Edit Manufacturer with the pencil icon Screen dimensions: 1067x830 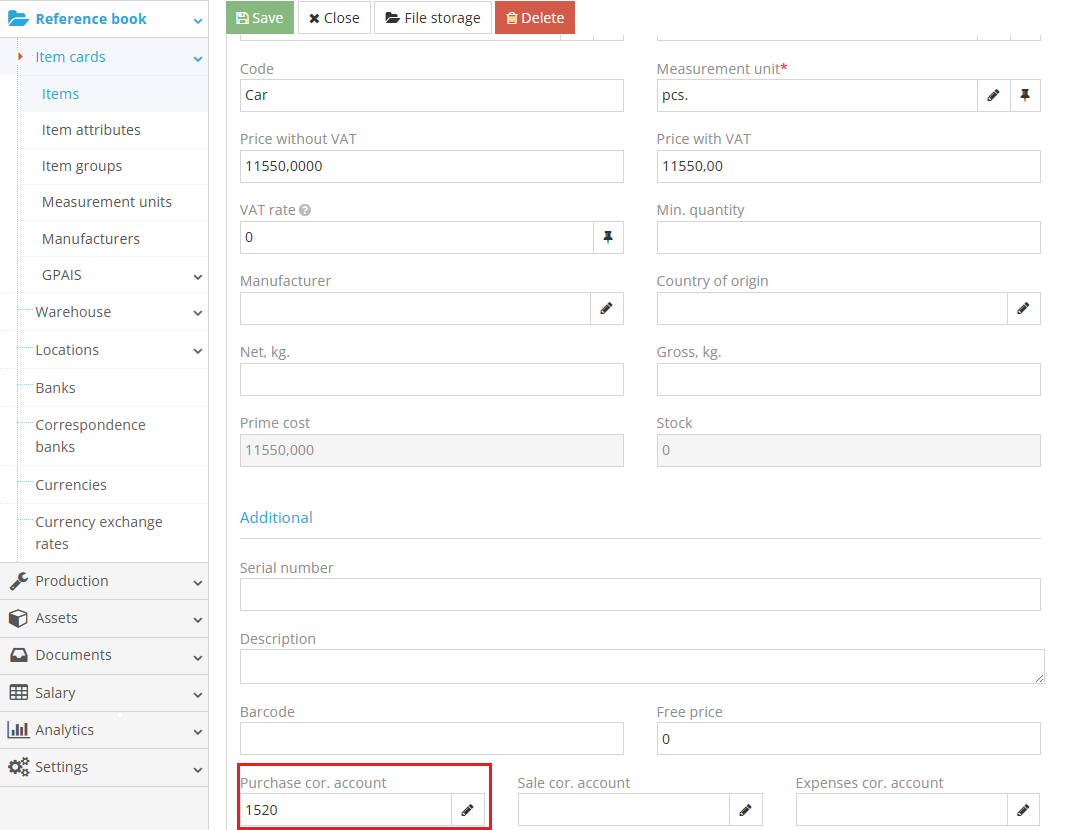(x=606, y=309)
